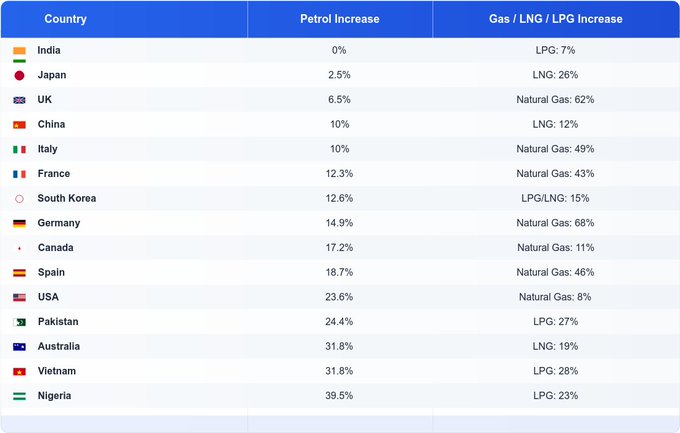Click Spain's 18.7% petrol increase value

pyautogui.click(x=340, y=272)
